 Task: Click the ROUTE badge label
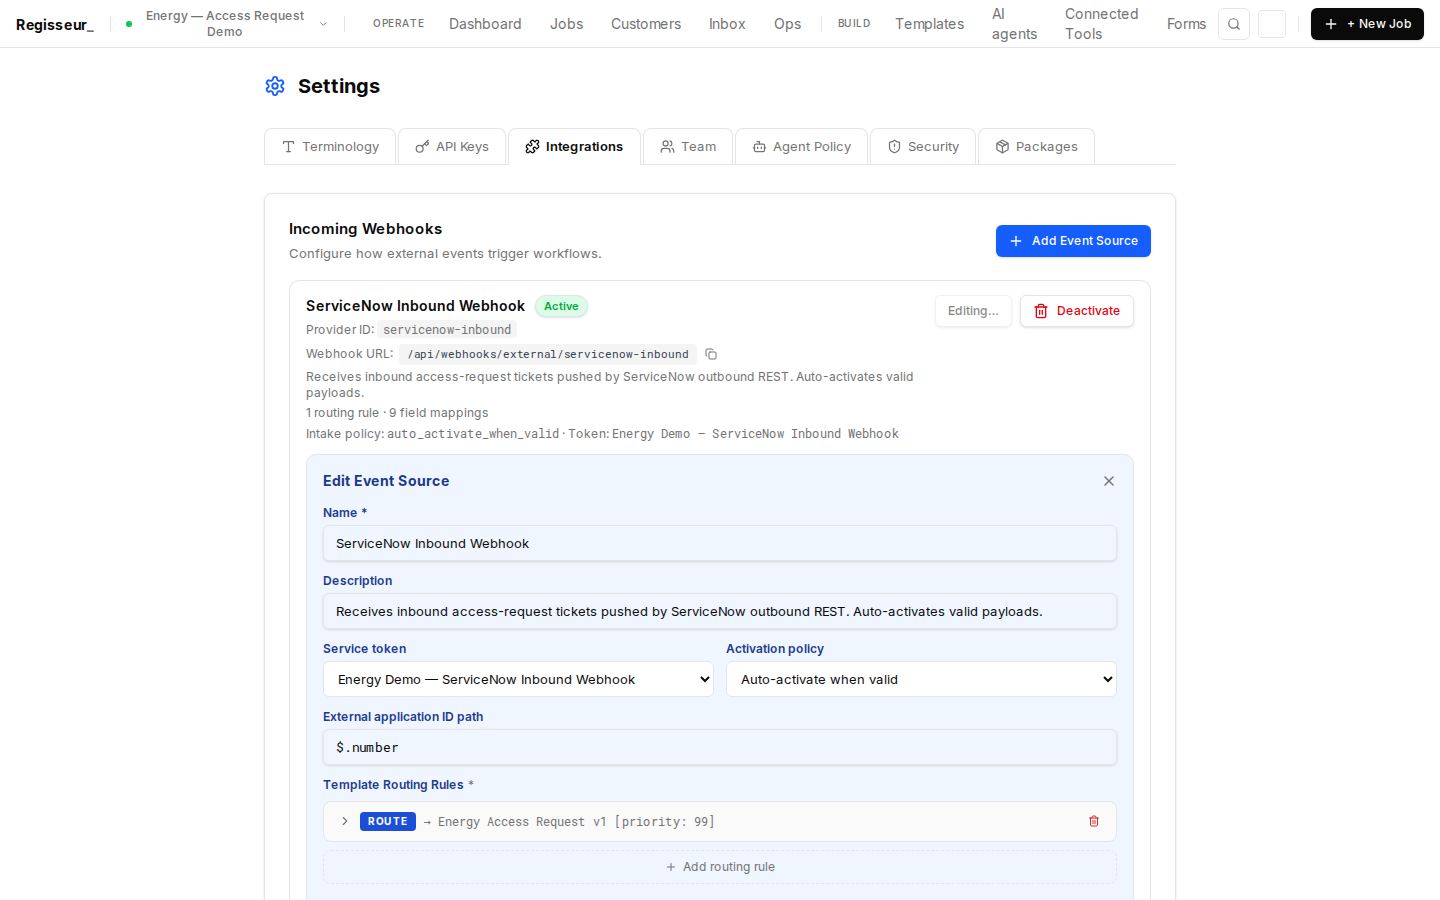click(x=388, y=821)
